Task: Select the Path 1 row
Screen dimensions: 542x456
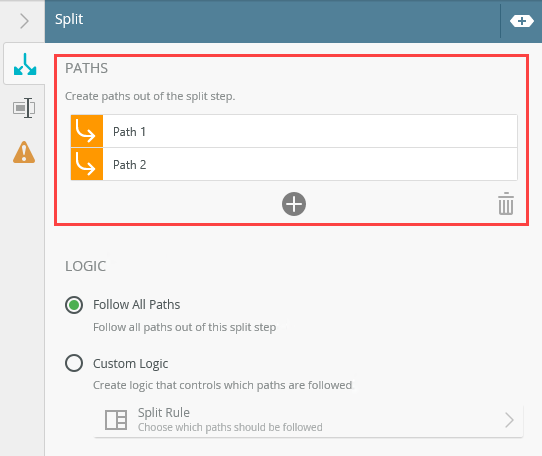Action: coord(294,131)
